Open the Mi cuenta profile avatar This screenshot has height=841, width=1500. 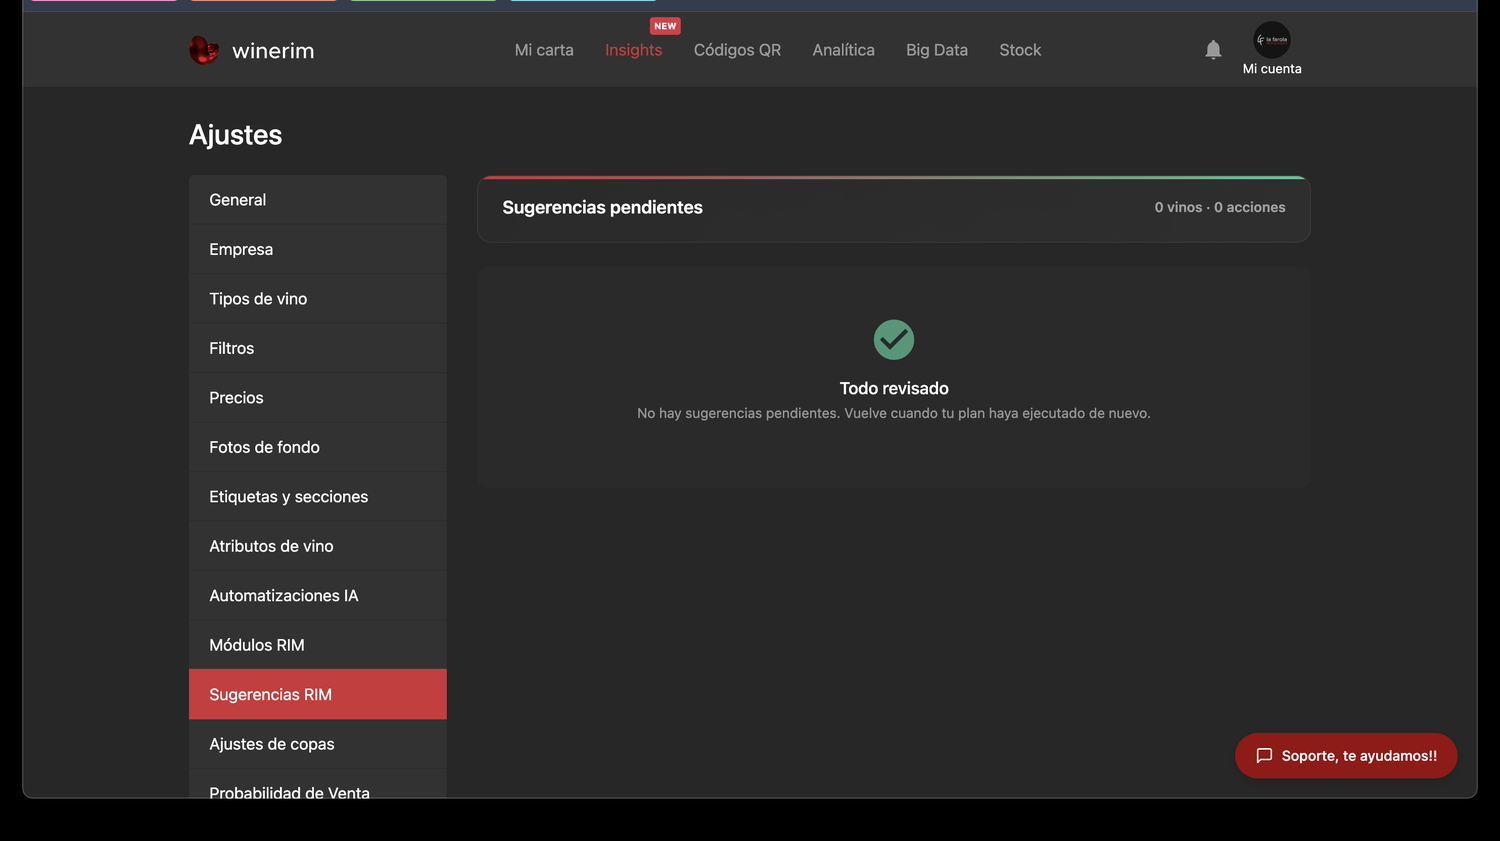1272,40
